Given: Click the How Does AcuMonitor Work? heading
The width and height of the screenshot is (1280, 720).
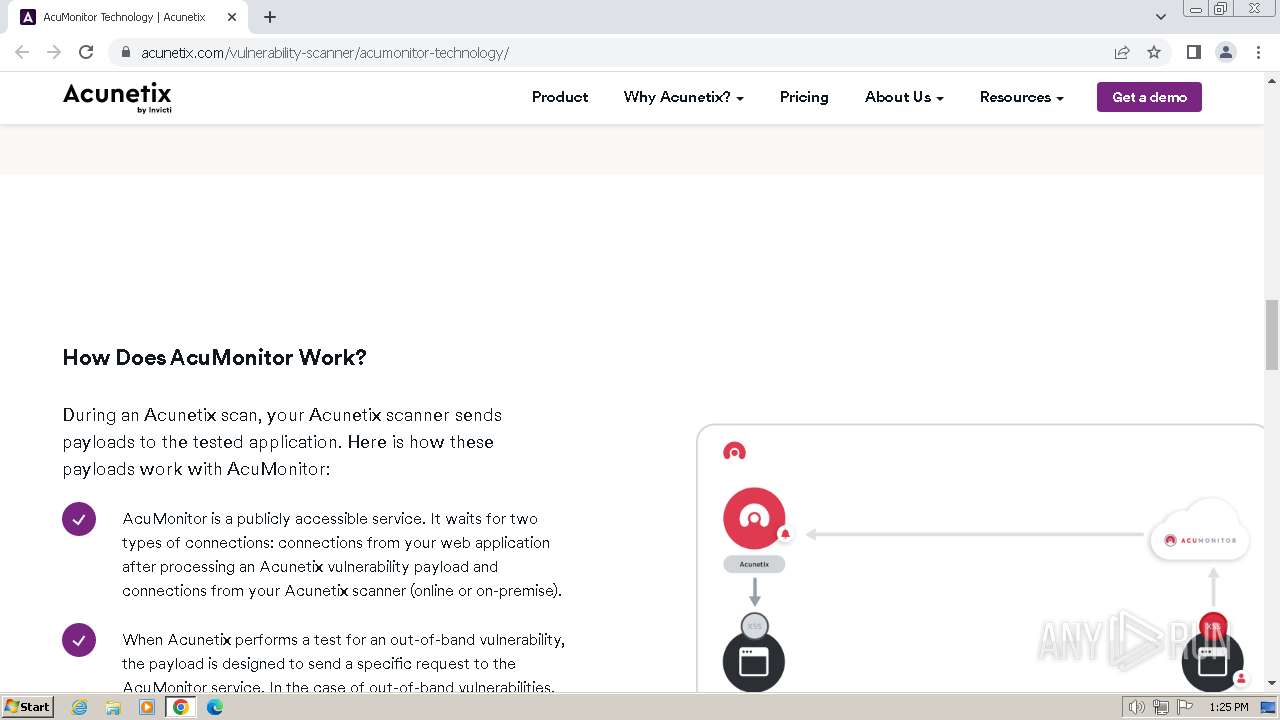Looking at the screenshot, I should [215, 357].
